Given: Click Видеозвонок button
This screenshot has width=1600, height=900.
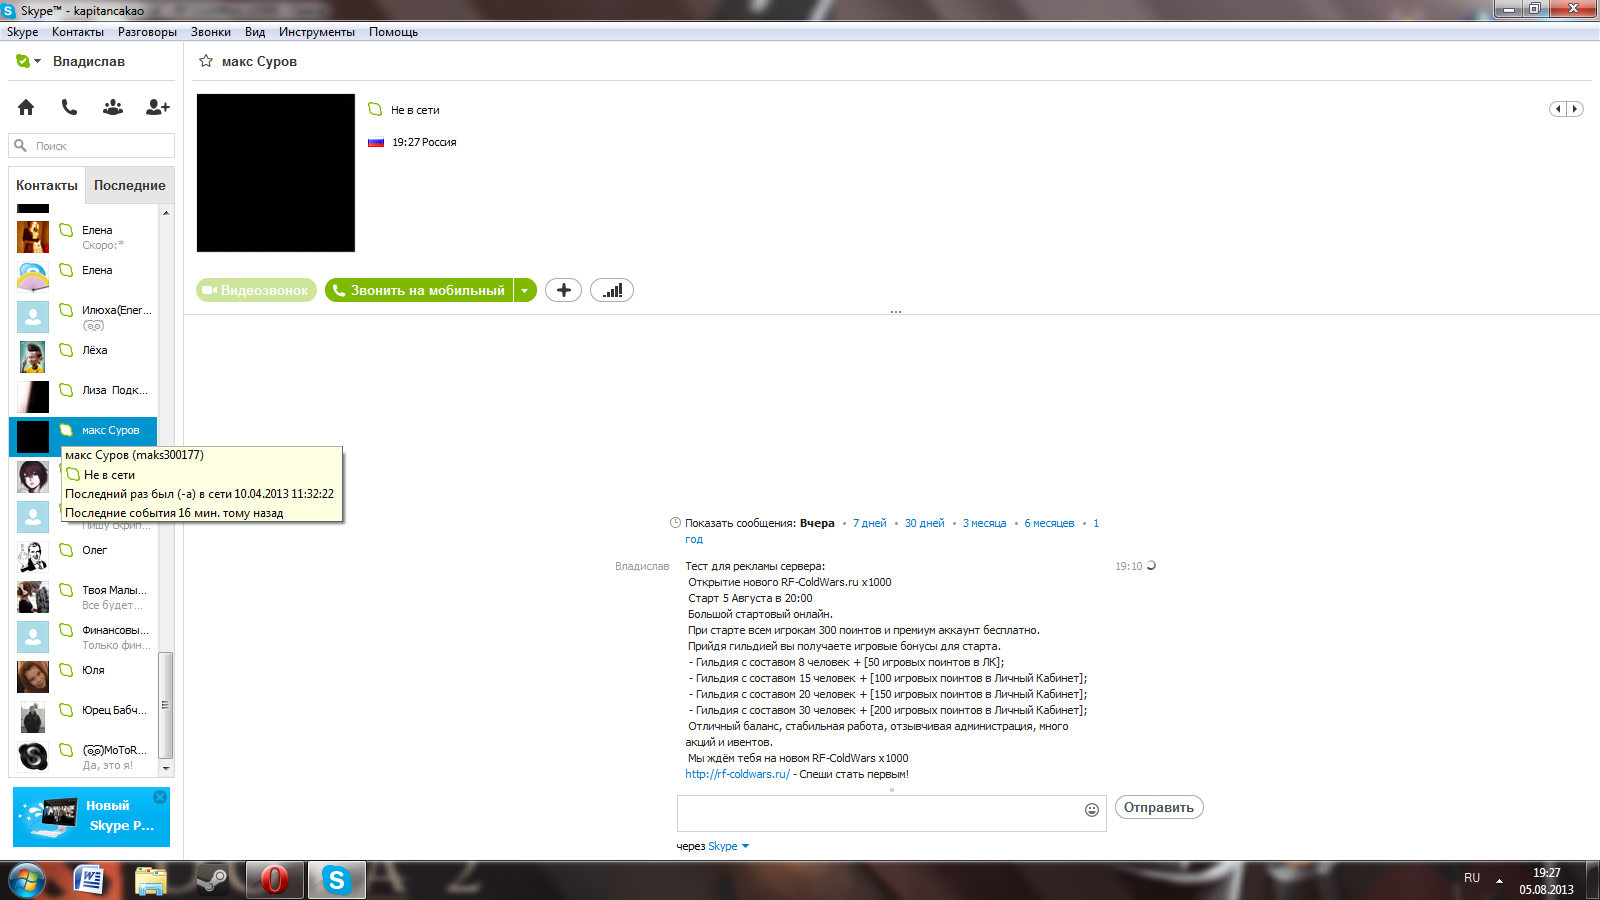Looking at the screenshot, I should click(x=256, y=290).
